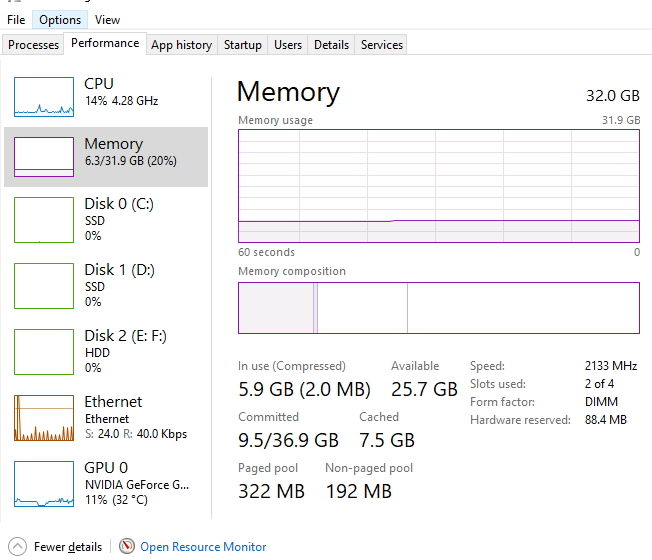Go to the Startup tab
The height and width of the screenshot is (560, 652).
[242, 44]
